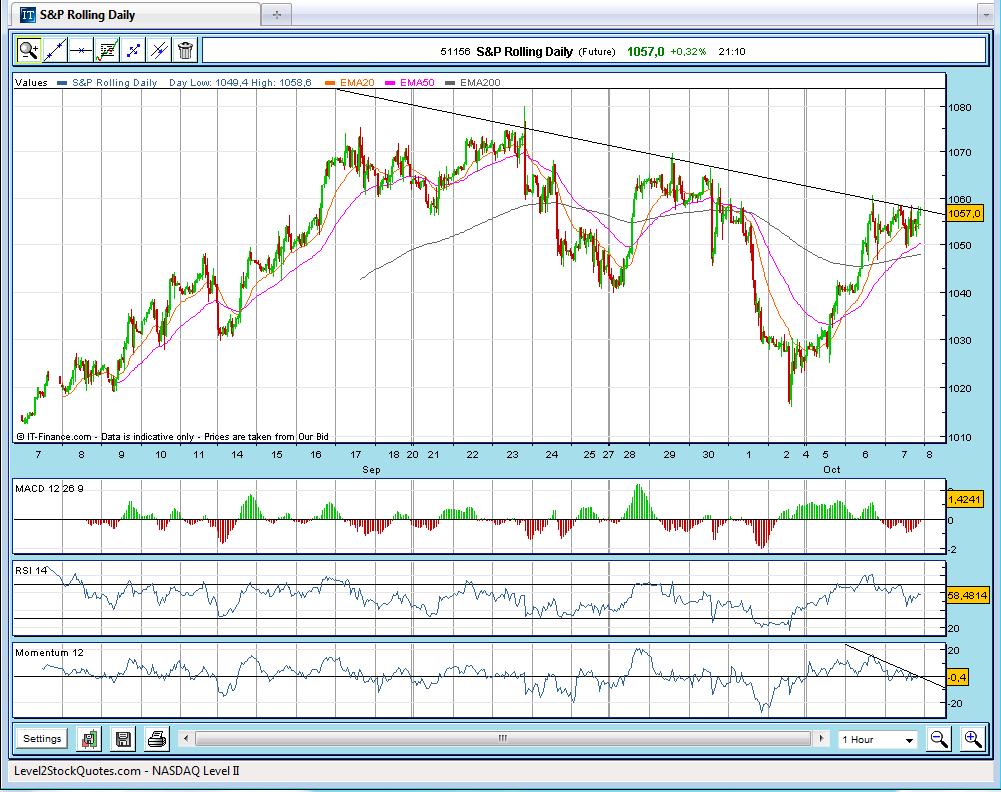Click the horizontal chart scrollbar thumb
The height and width of the screenshot is (792, 1001).
pos(503,738)
